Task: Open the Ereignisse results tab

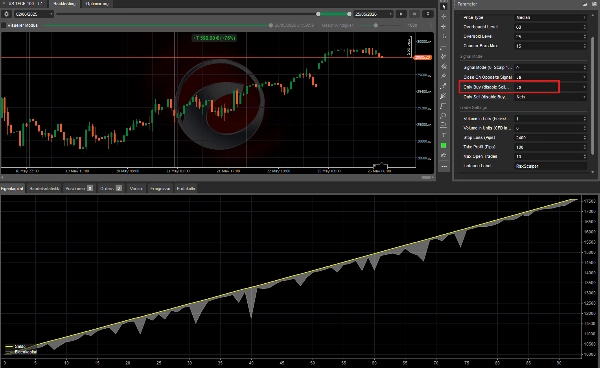Action: [x=160, y=189]
